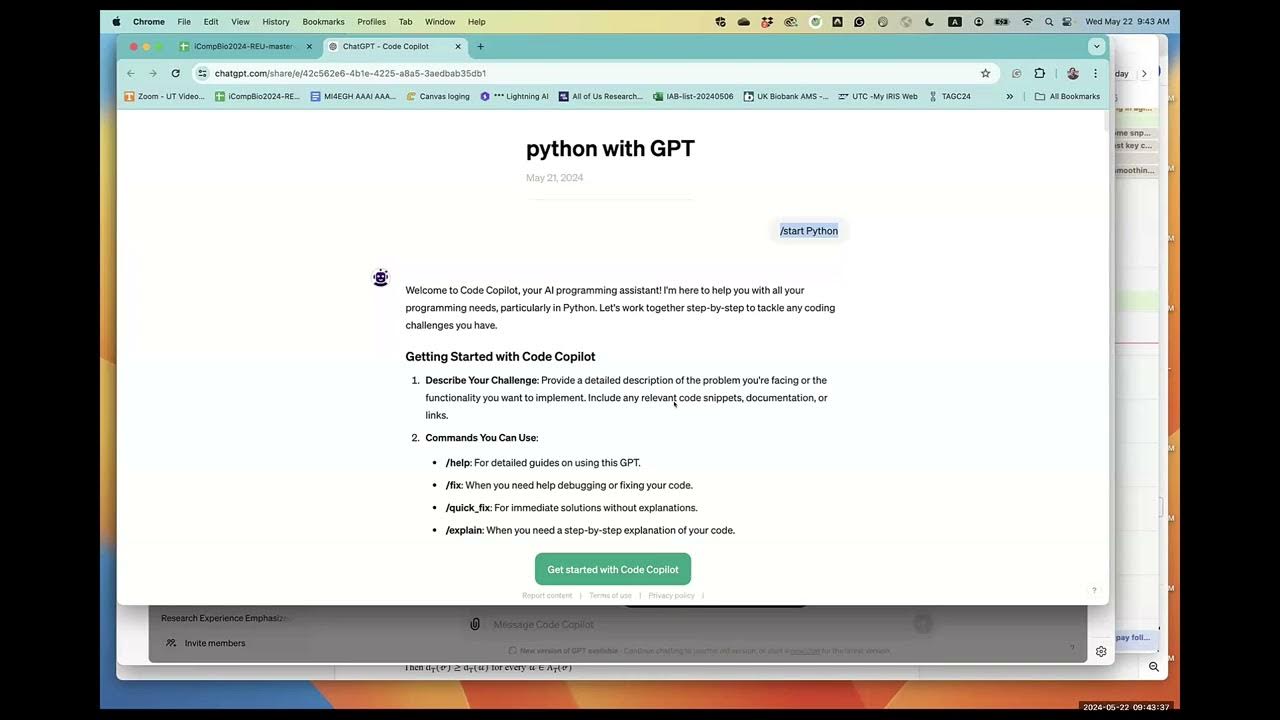Screen dimensions: 1280x720
Task: Switch to iCompBio2024-REU-master tab
Action: click(244, 46)
